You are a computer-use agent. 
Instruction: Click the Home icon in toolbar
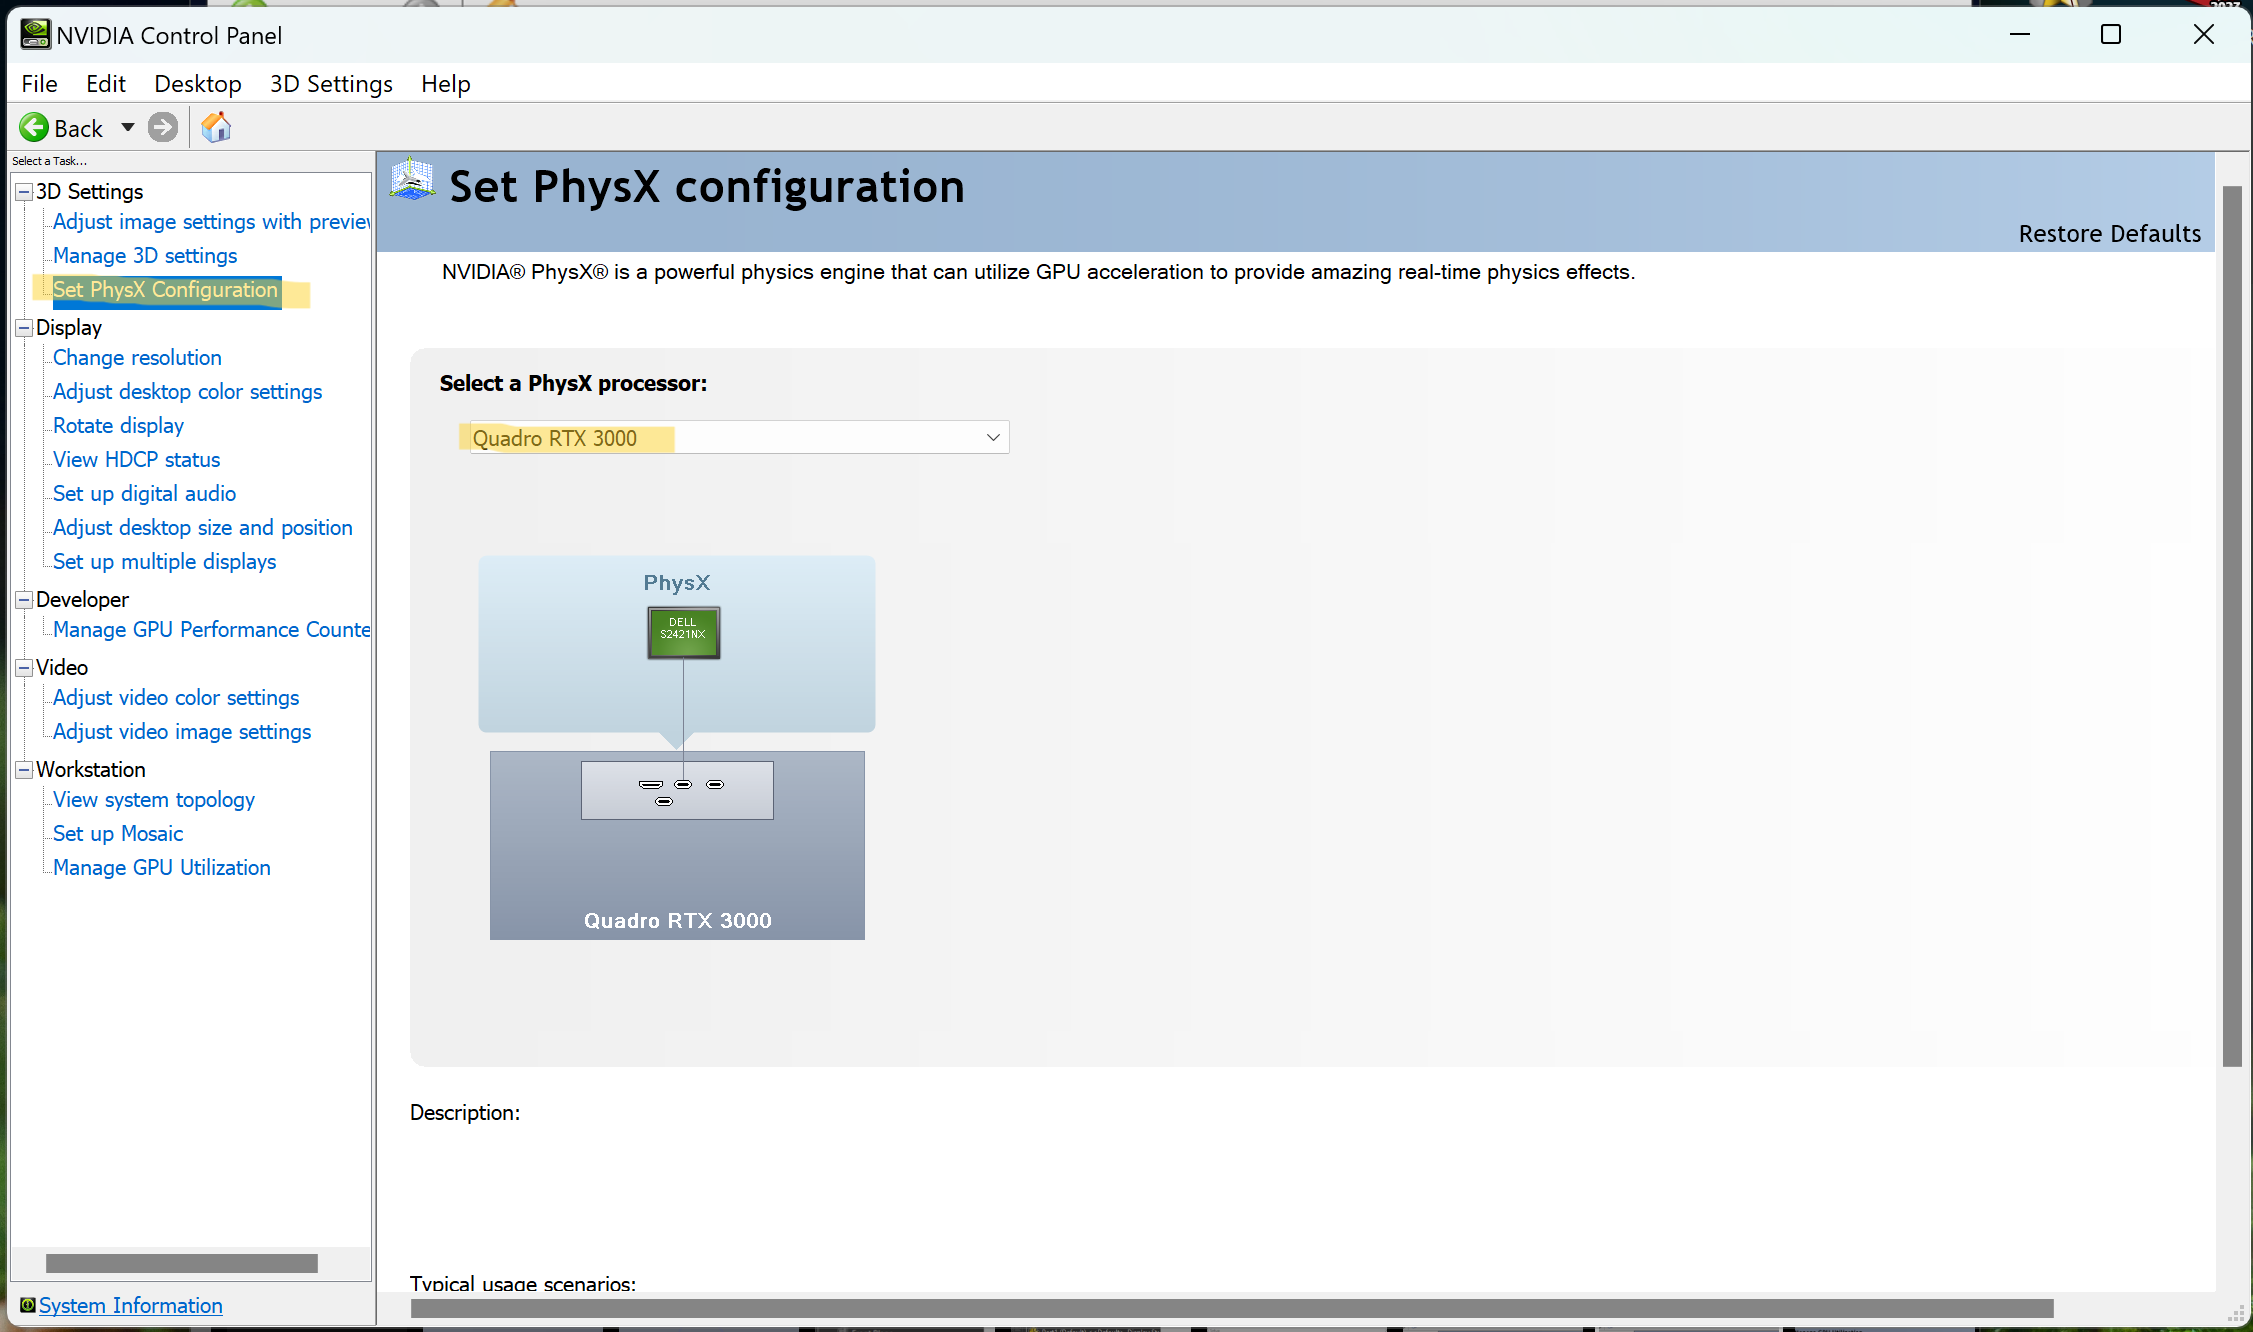pos(216,127)
